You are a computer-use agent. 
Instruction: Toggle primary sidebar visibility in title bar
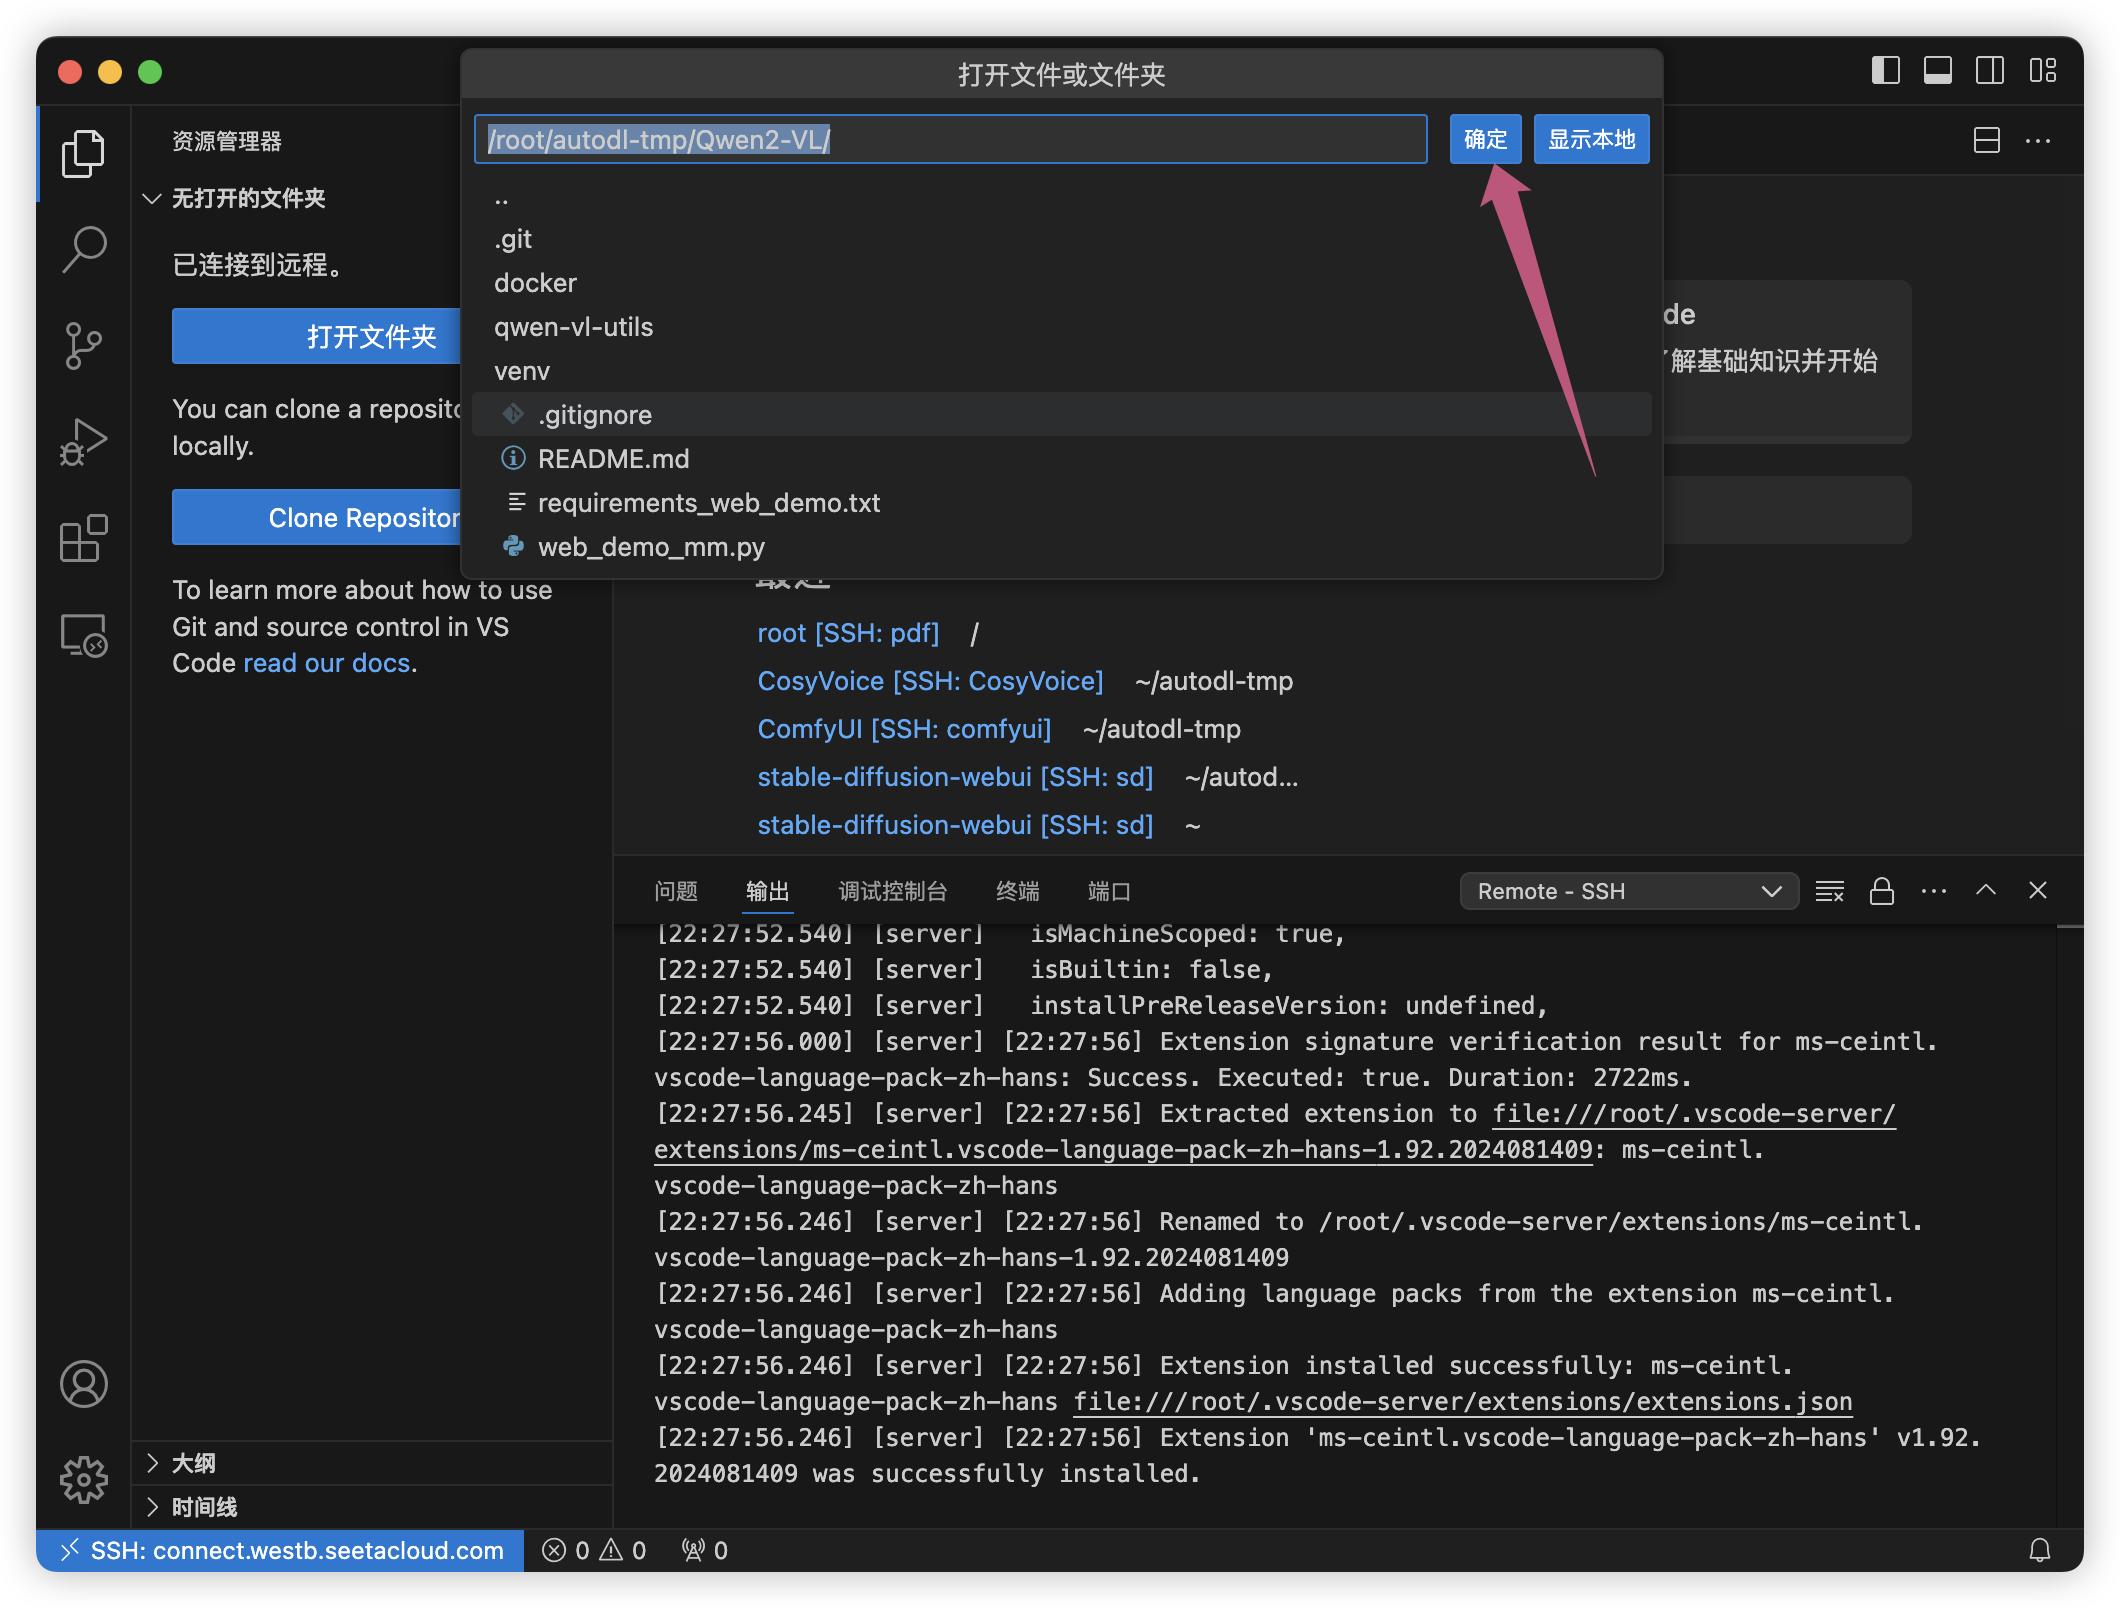pos(1885,71)
